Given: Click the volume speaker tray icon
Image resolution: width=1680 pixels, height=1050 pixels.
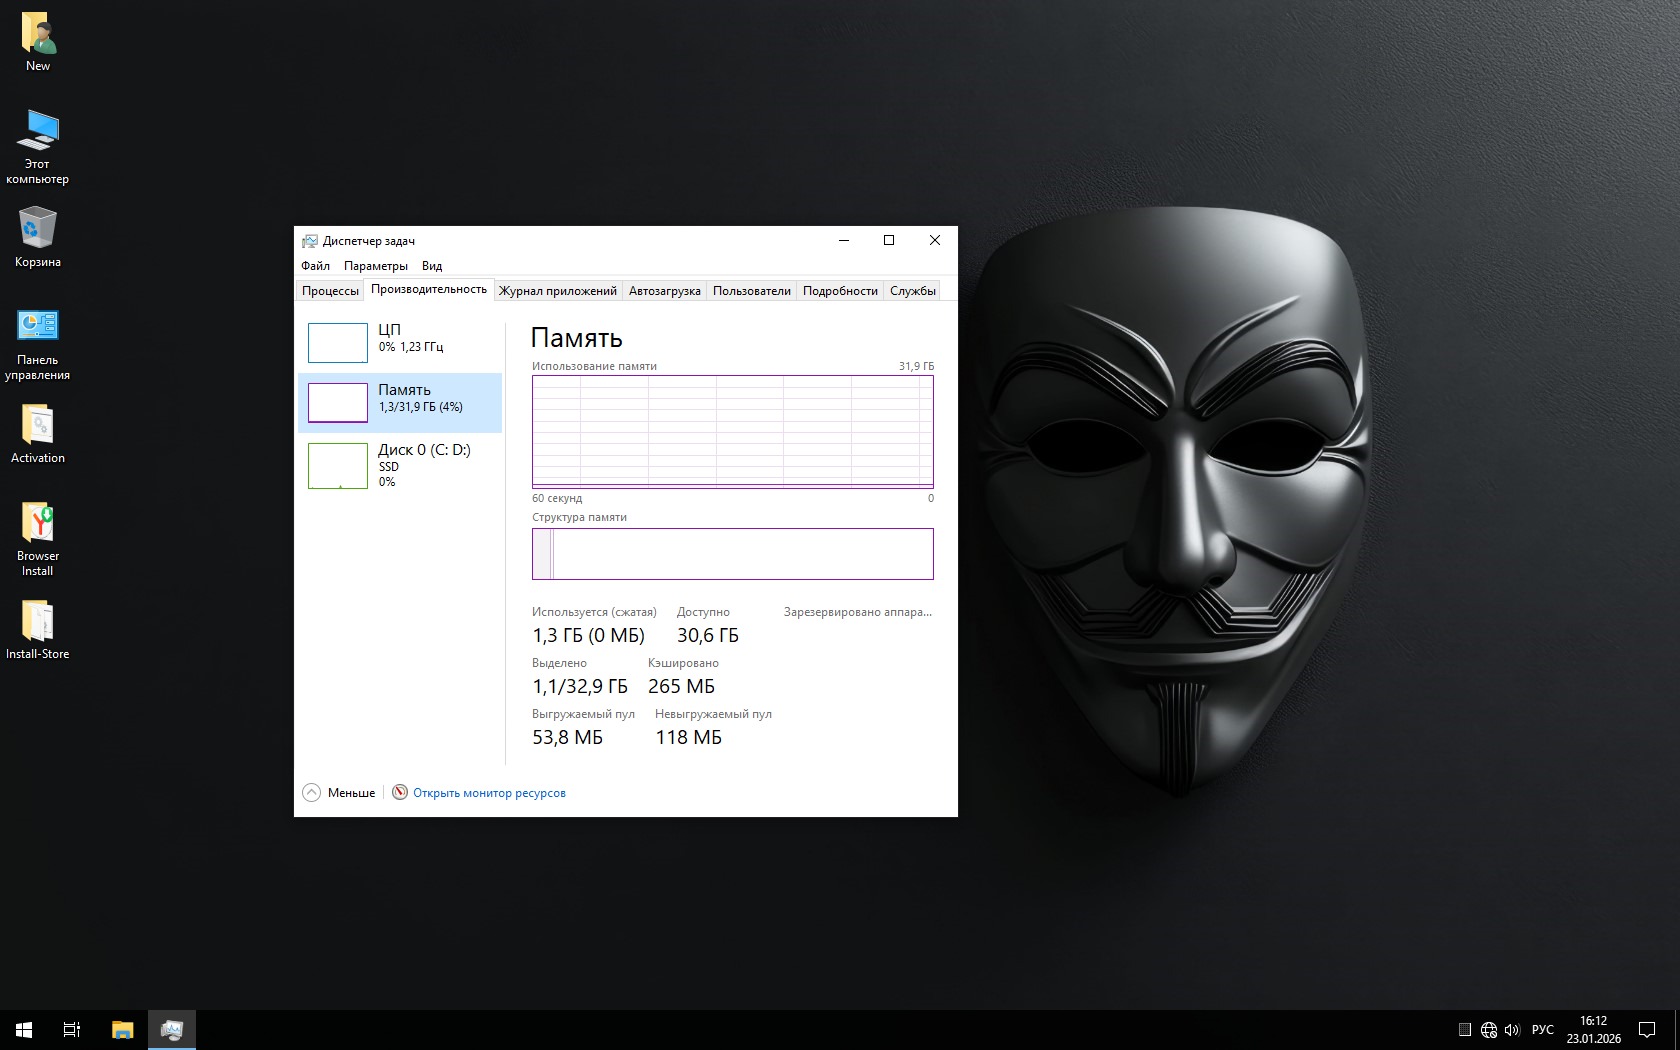Looking at the screenshot, I should pyautogui.click(x=1512, y=1030).
